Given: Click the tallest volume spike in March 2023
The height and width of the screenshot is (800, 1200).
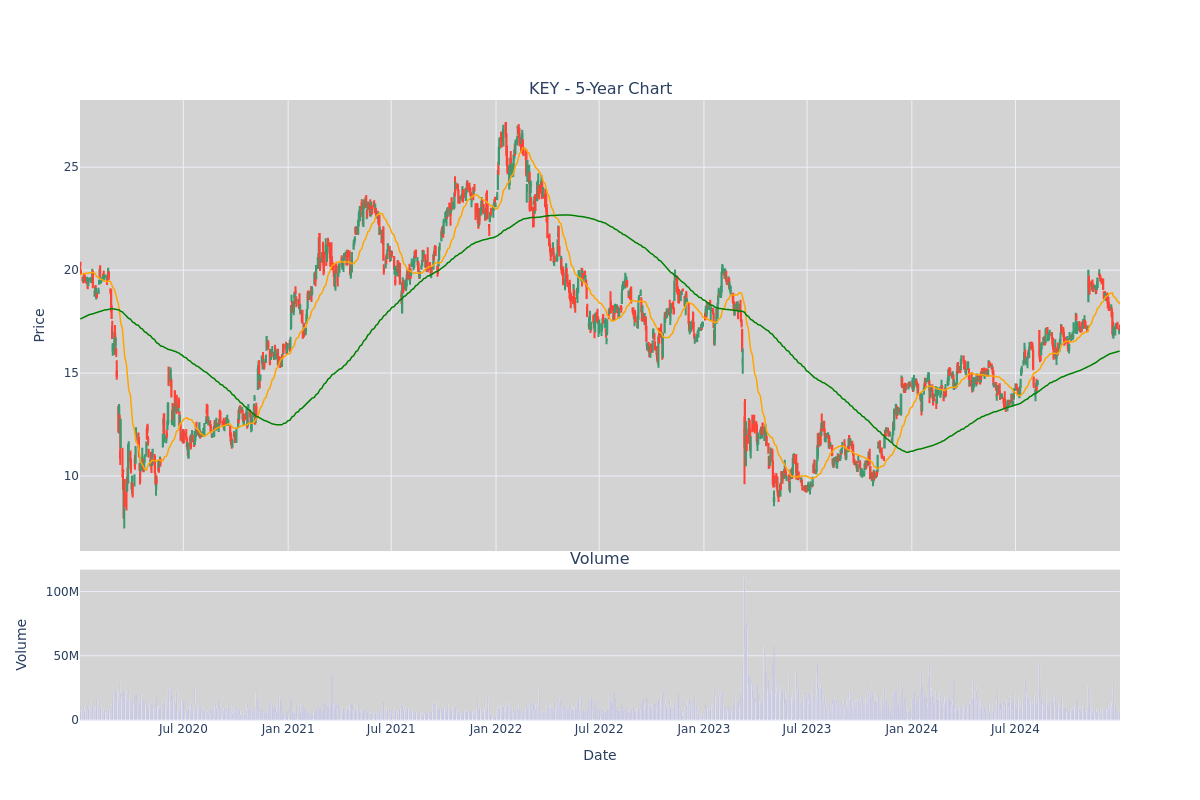Looking at the screenshot, I should [744, 648].
